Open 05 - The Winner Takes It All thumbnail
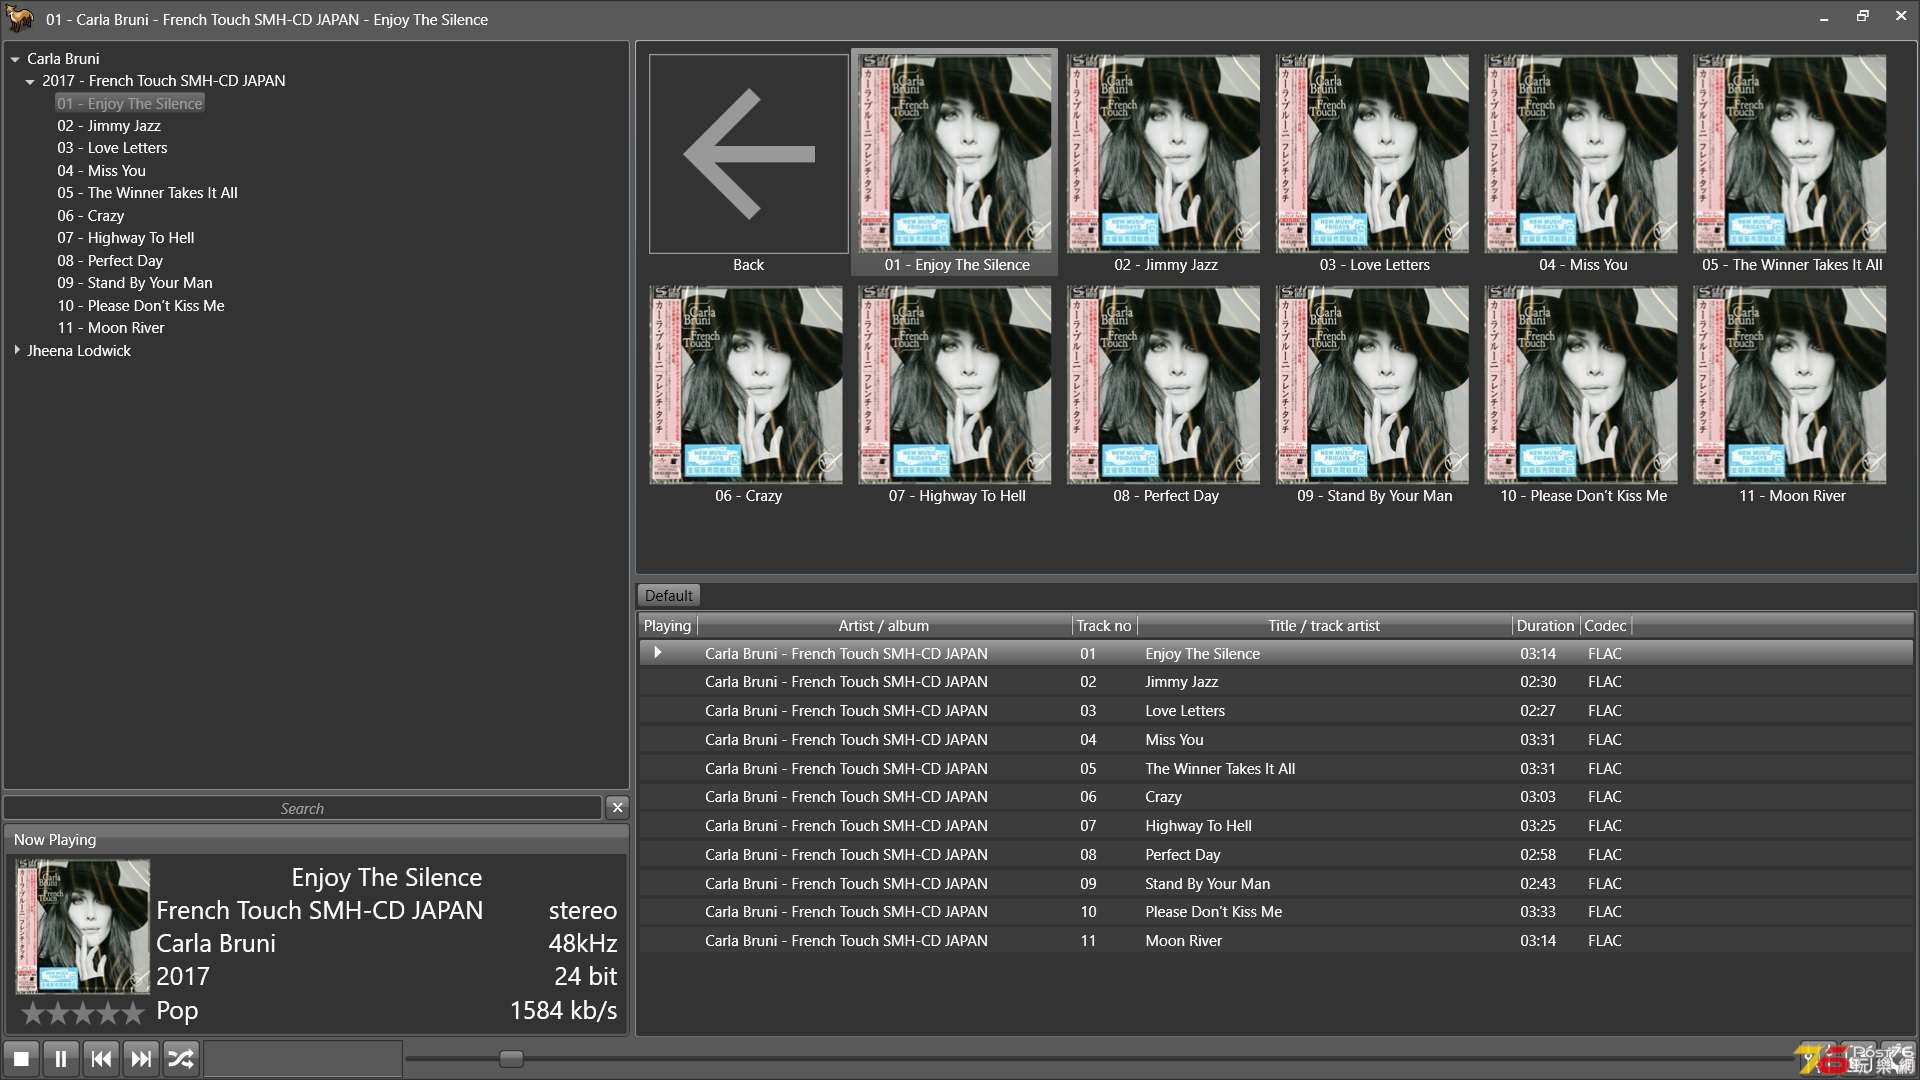Viewport: 1920px width, 1080px height. coord(1791,154)
